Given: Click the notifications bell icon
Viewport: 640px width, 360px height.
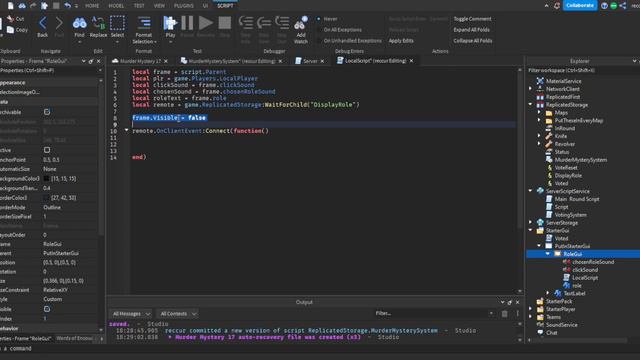Looking at the screenshot, I should pos(557,6).
